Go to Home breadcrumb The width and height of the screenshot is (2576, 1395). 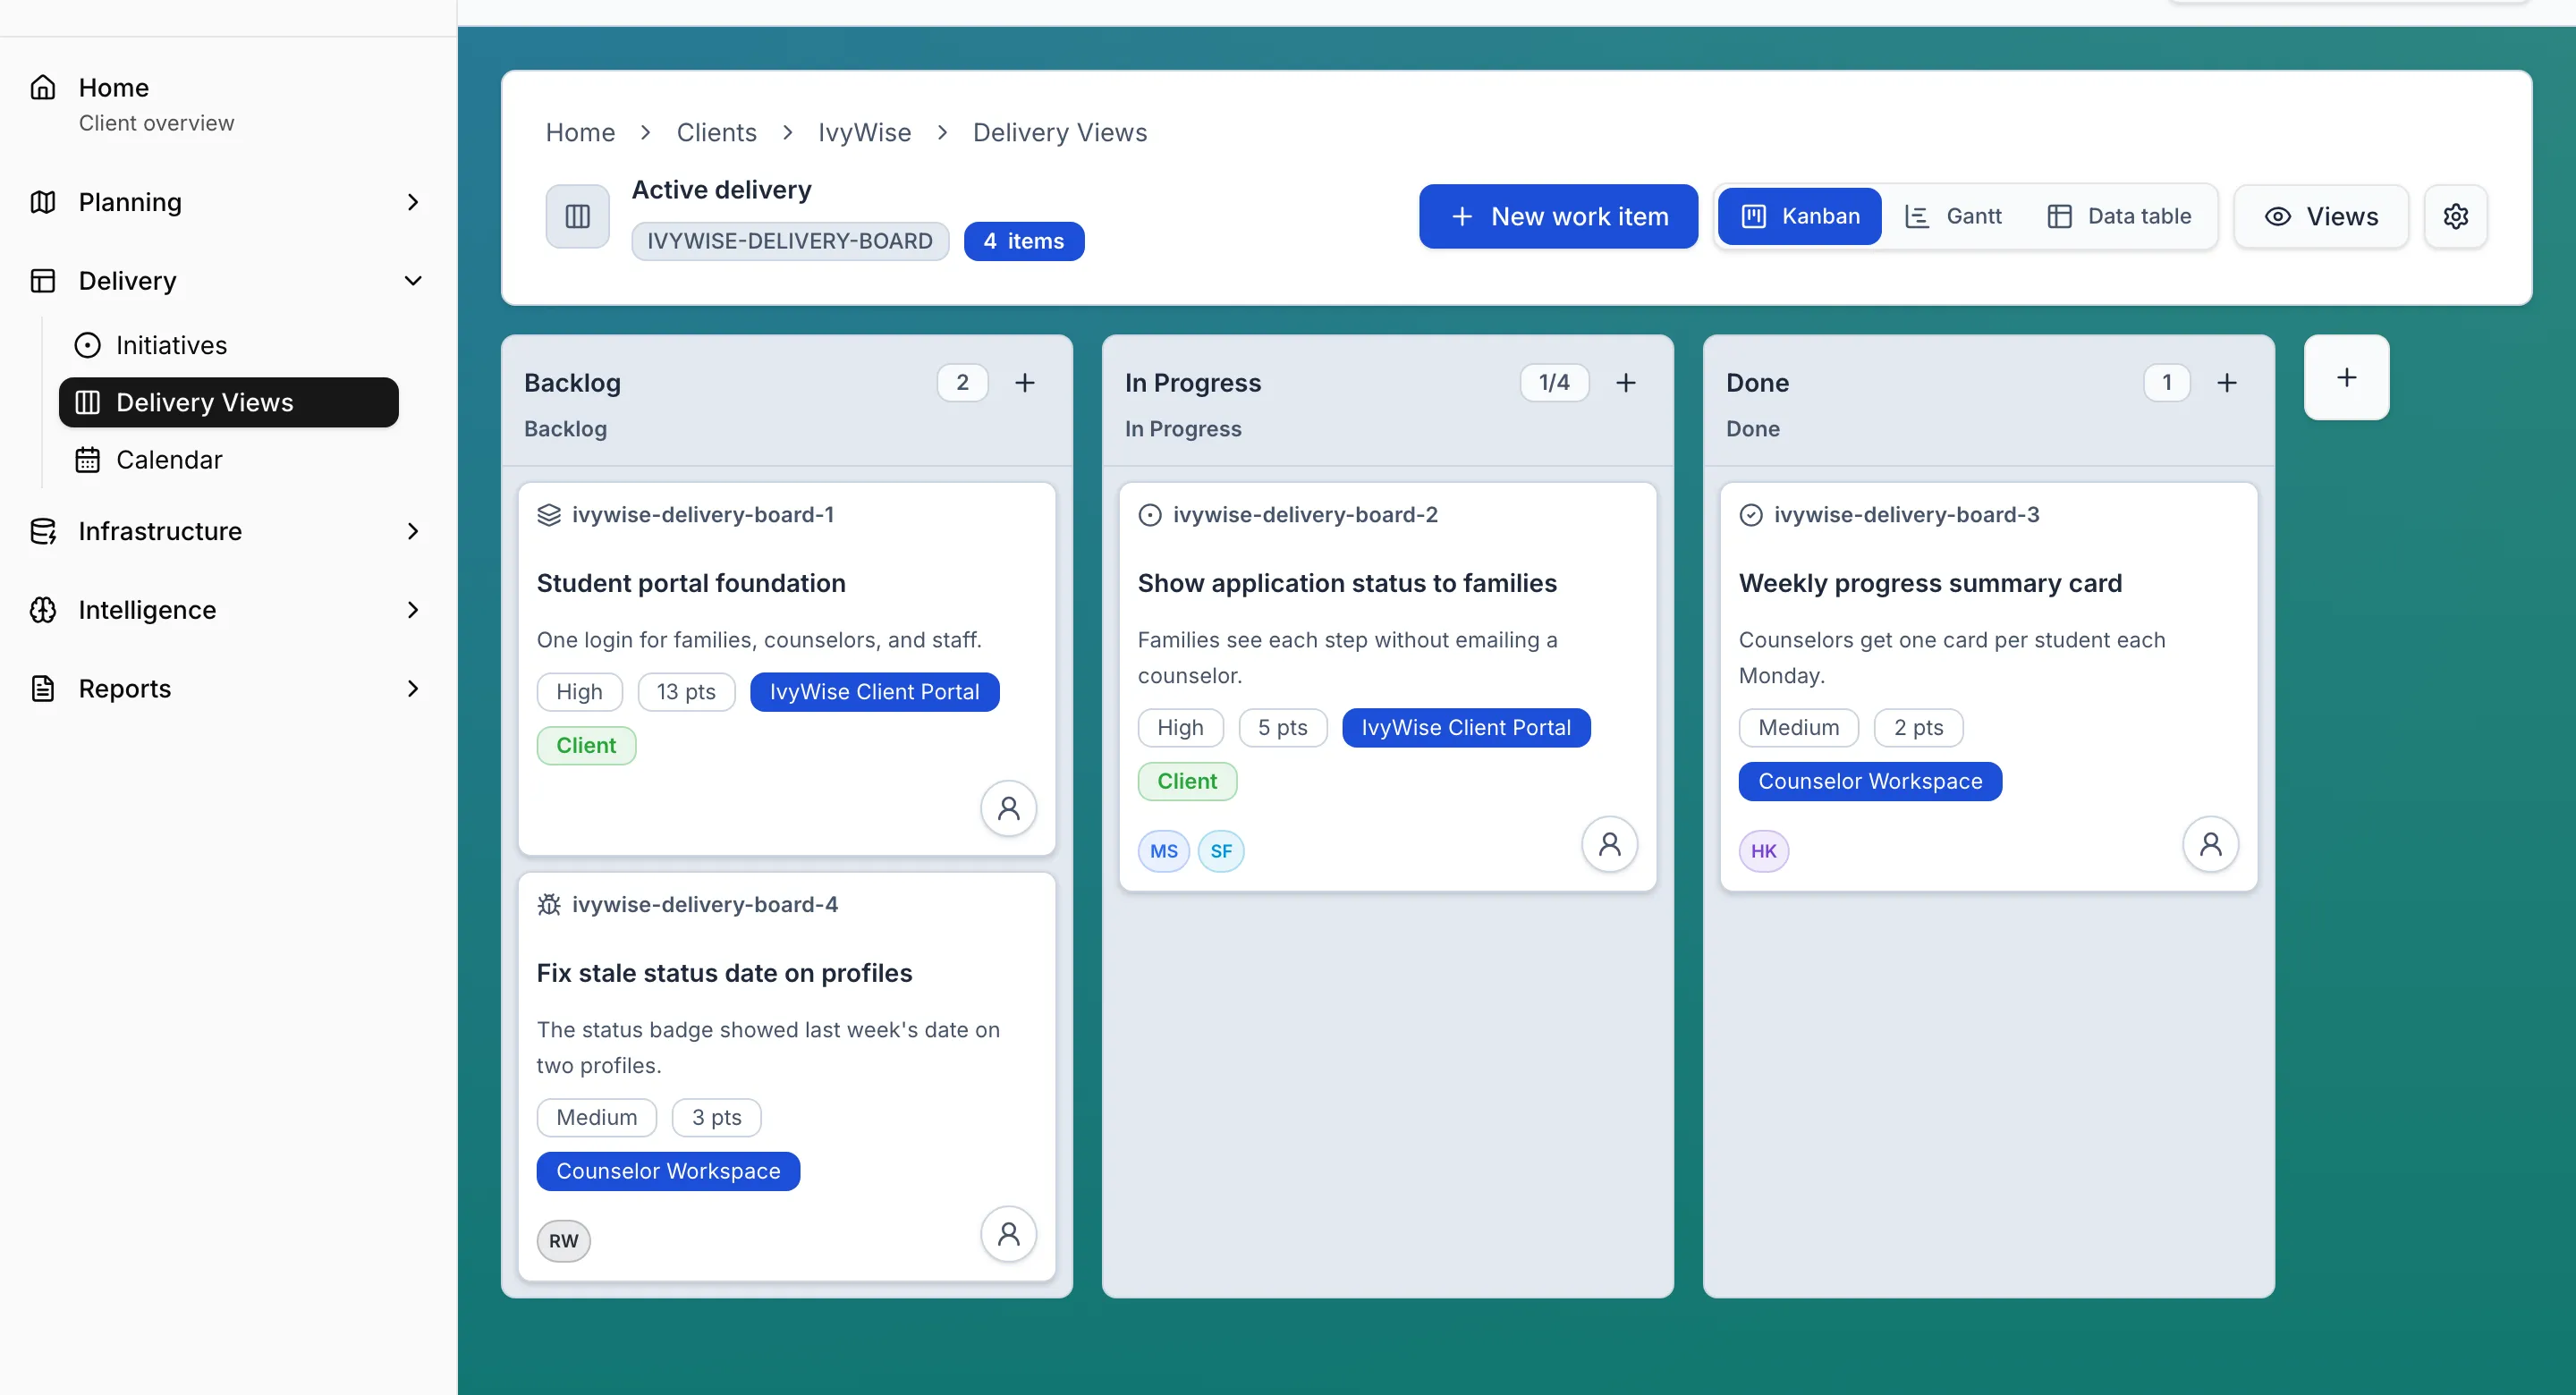click(580, 132)
